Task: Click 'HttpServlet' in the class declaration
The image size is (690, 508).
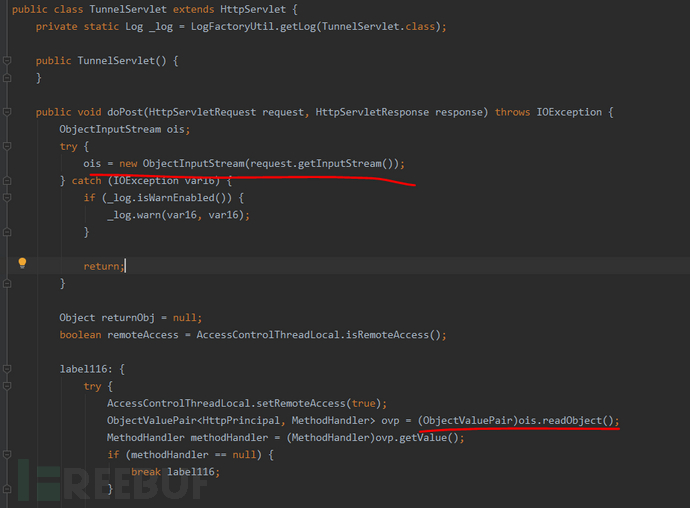Action: 253,9
